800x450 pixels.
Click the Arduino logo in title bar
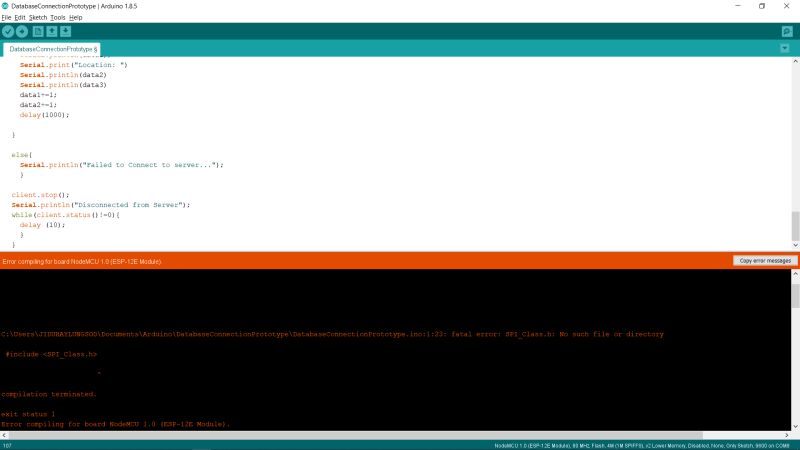(5, 6)
